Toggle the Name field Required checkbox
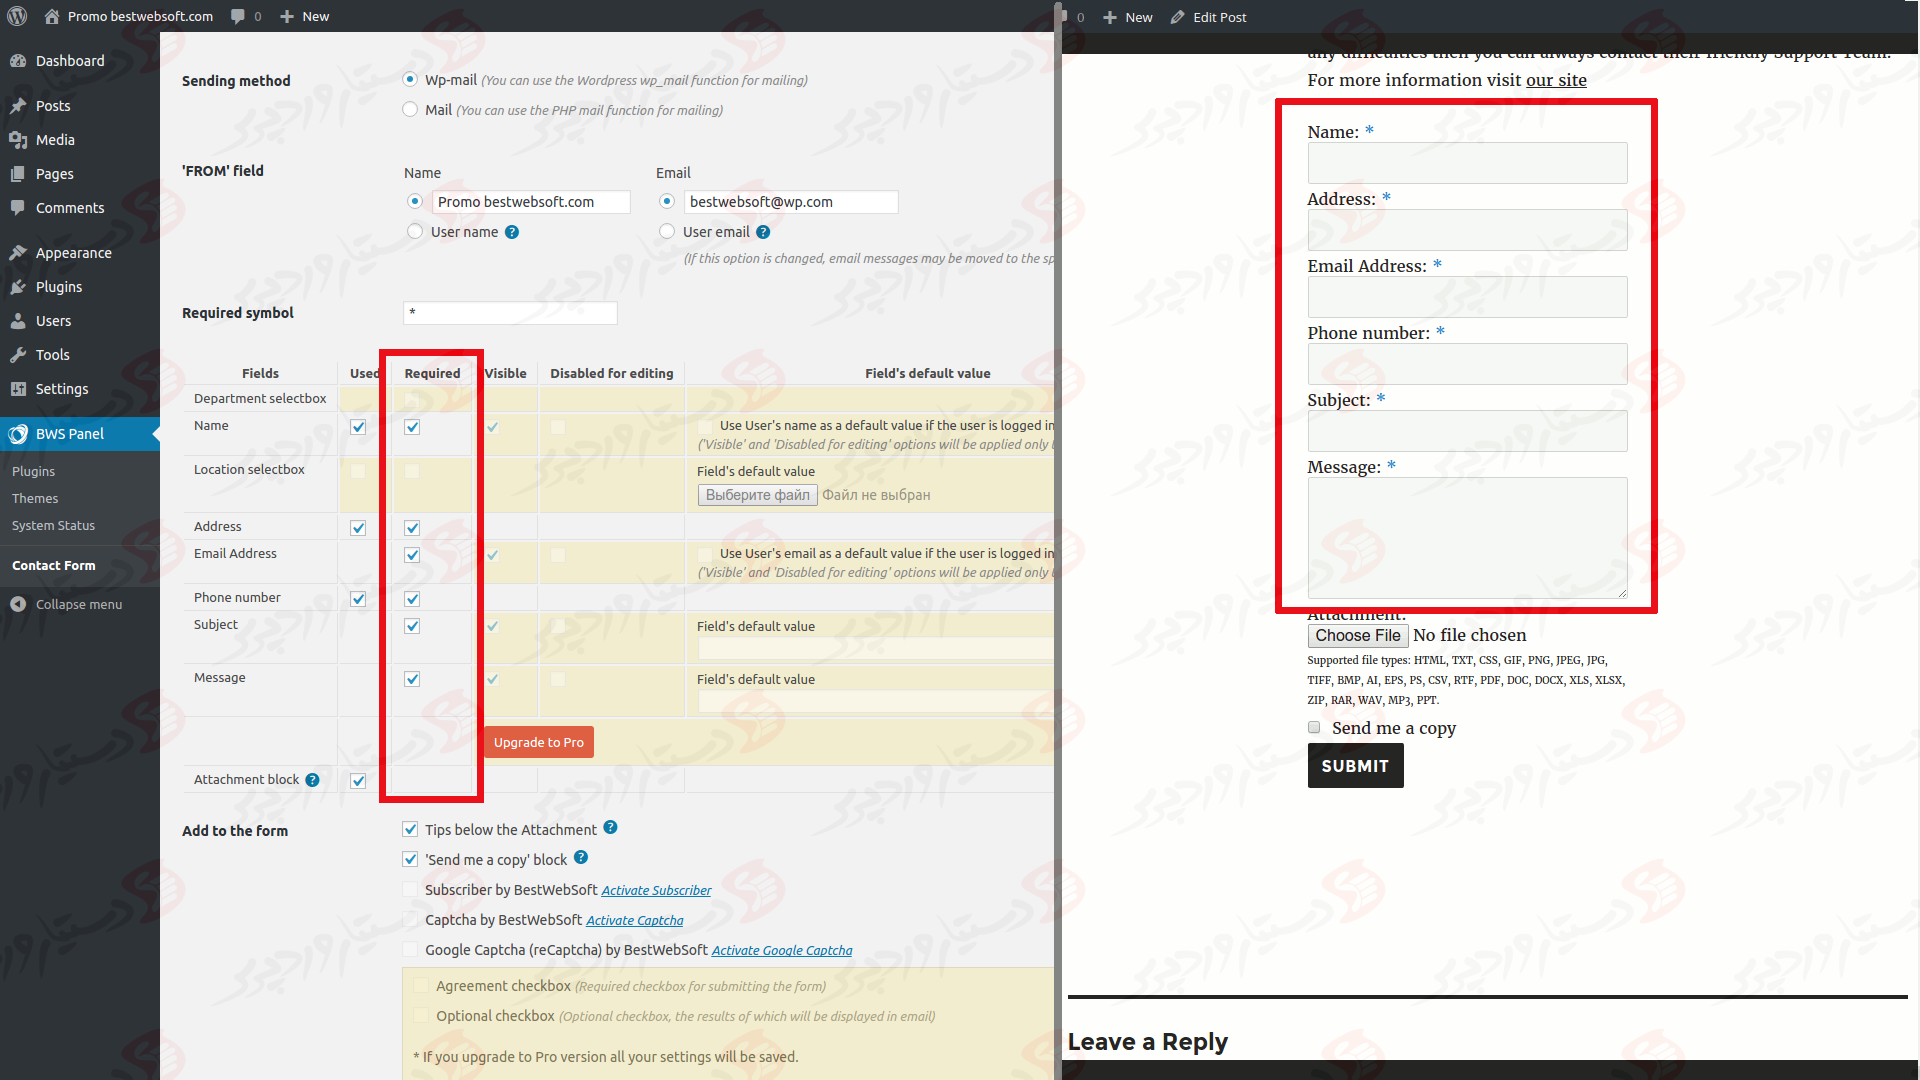 [411, 426]
